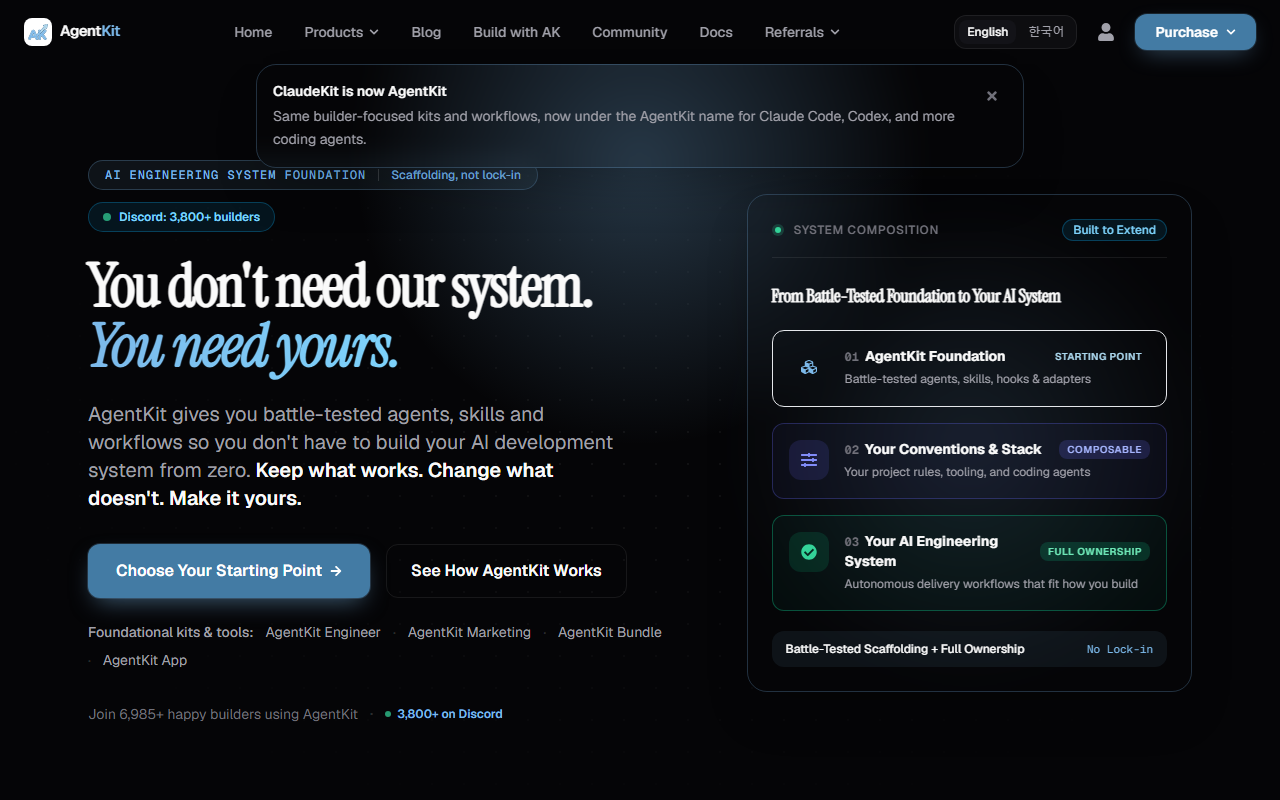Click Join 6,985+ happy builders text
The image size is (1280, 800).
tap(223, 714)
